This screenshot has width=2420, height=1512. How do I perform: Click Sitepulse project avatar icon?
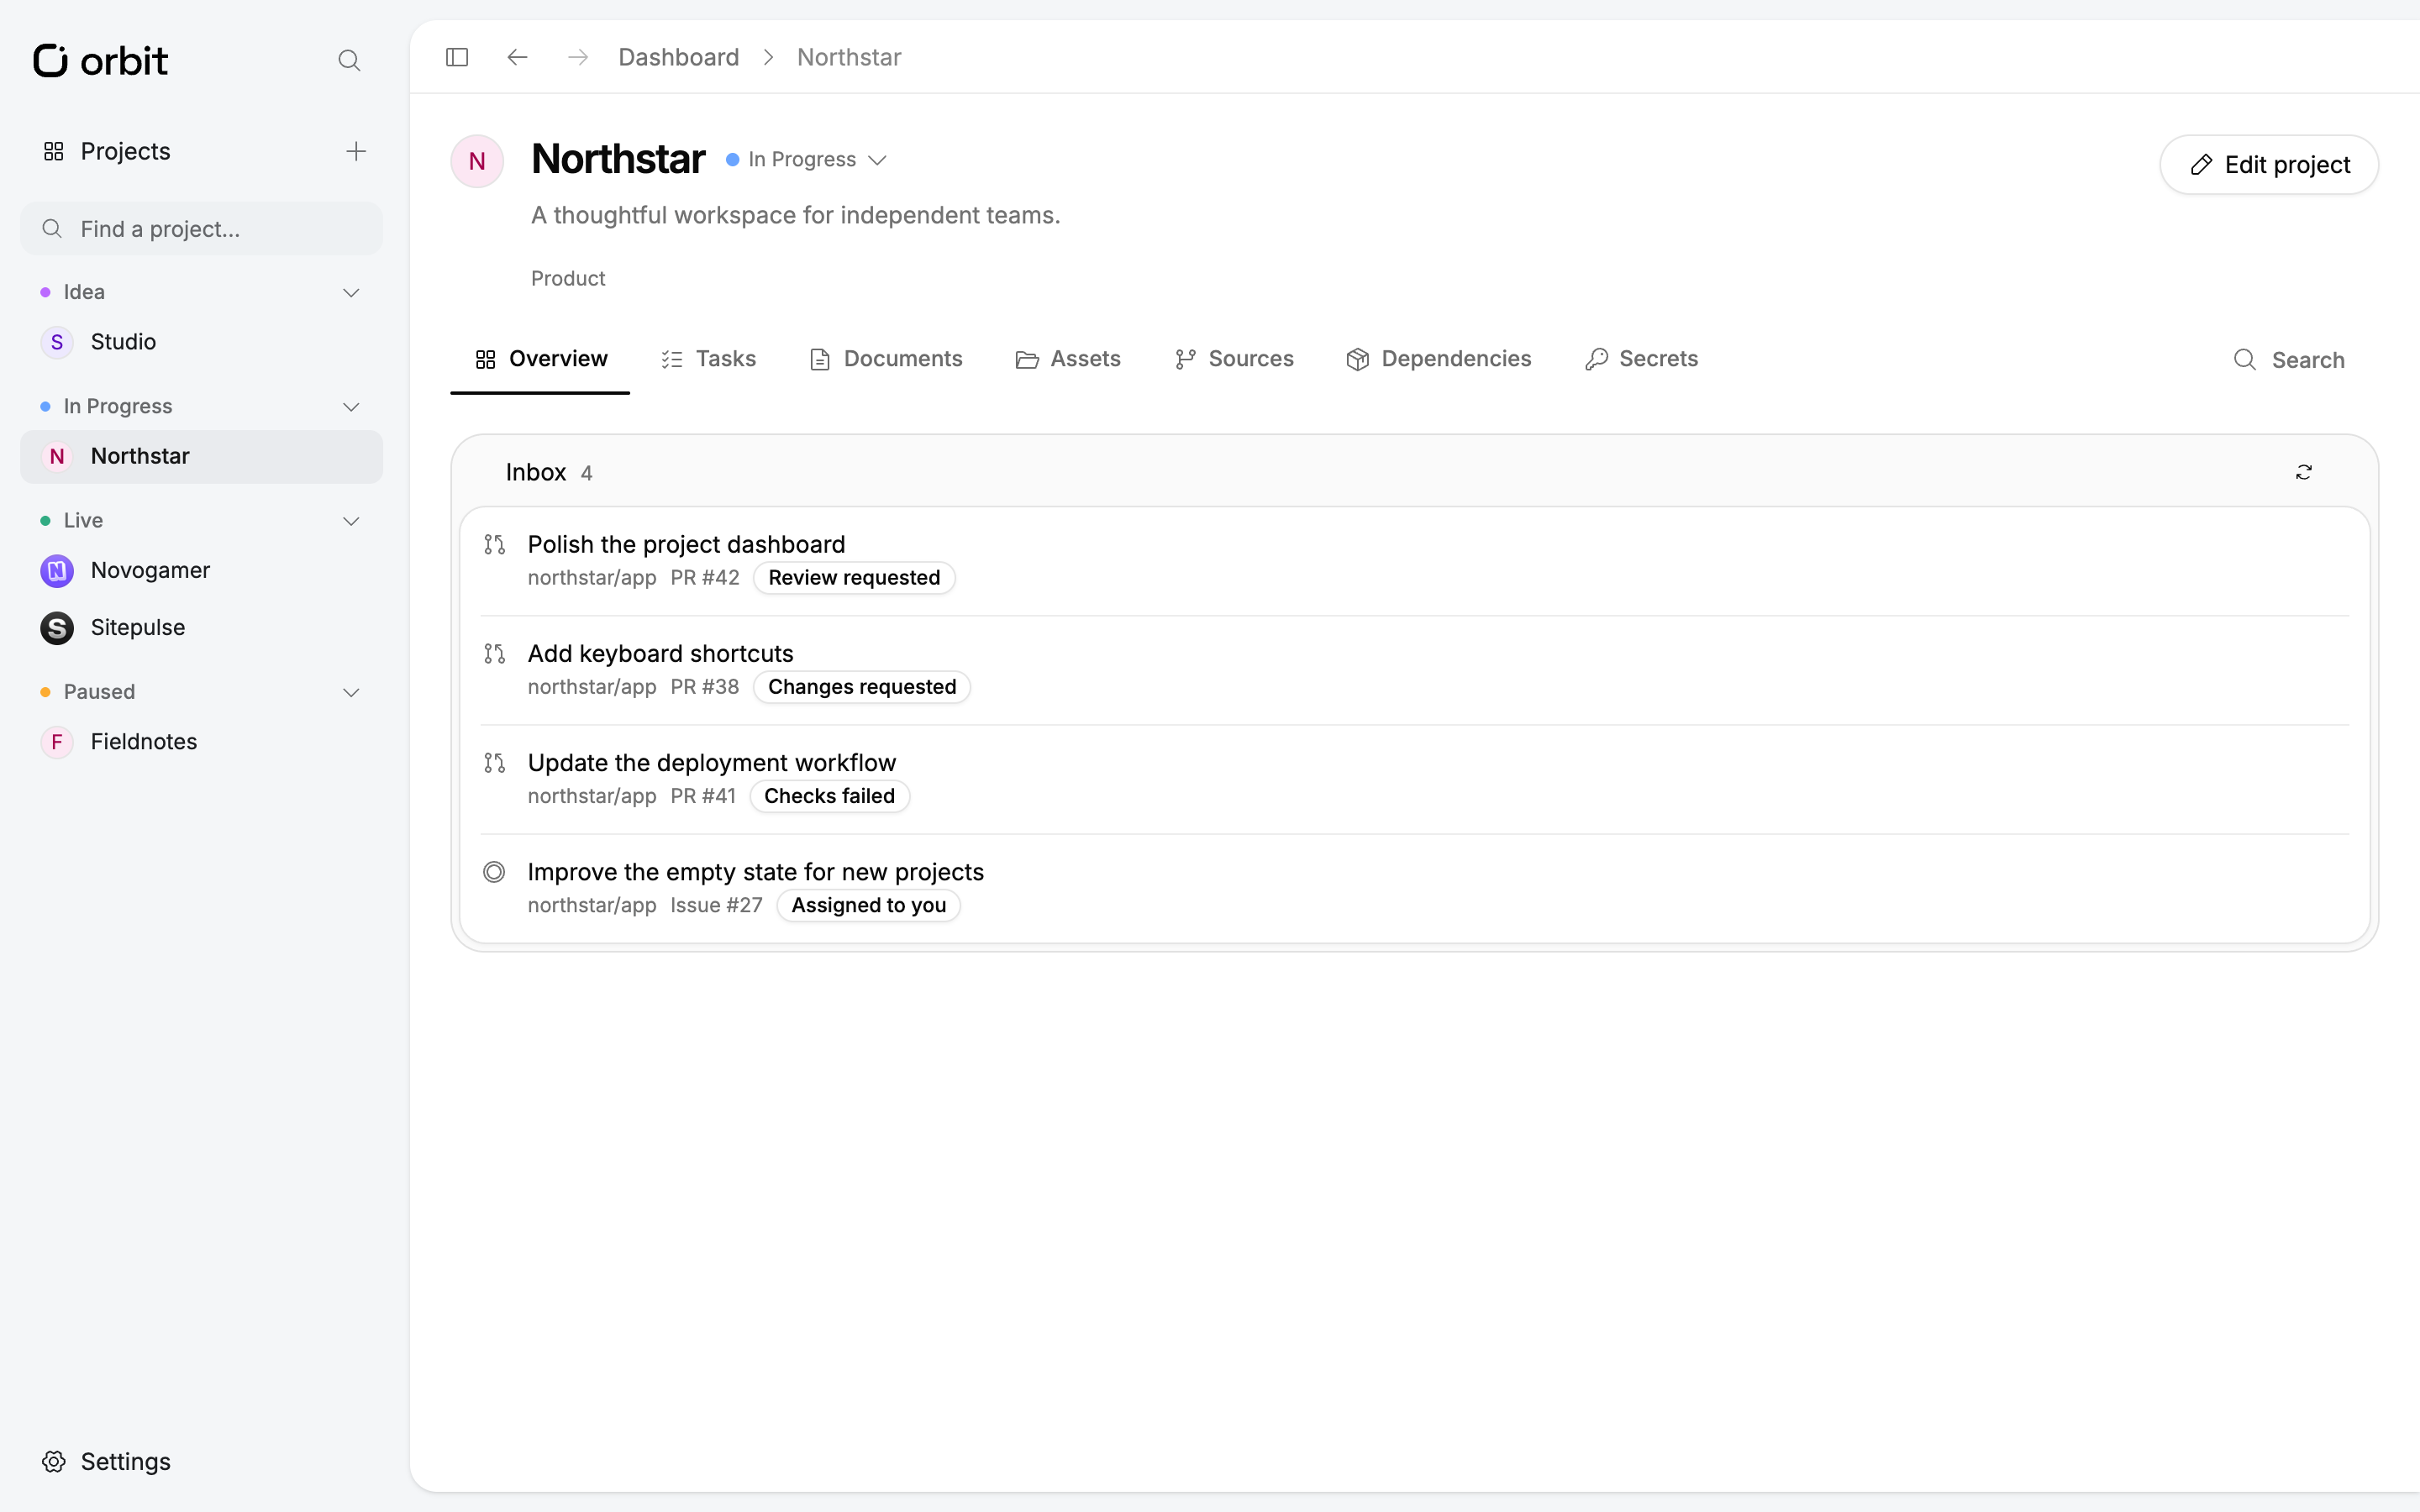point(57,628)
